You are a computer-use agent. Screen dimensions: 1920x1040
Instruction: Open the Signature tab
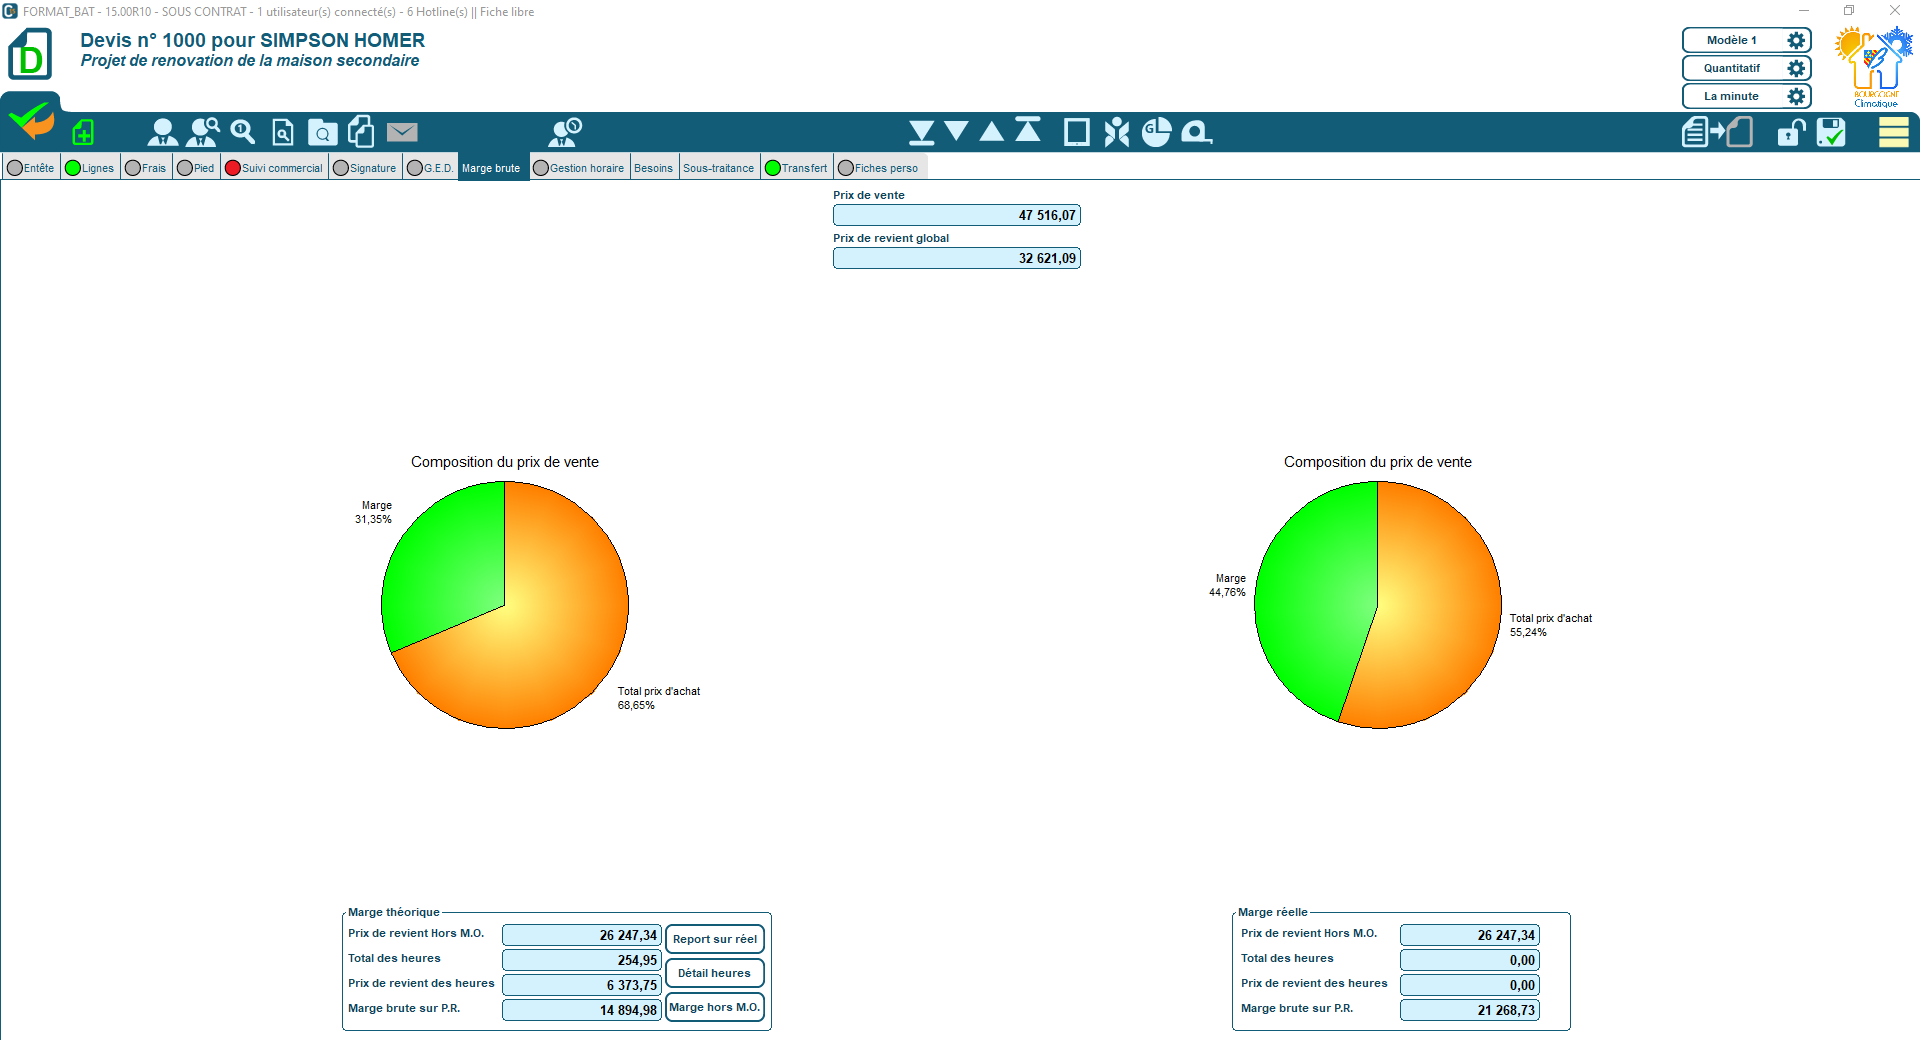coord(365,168)
